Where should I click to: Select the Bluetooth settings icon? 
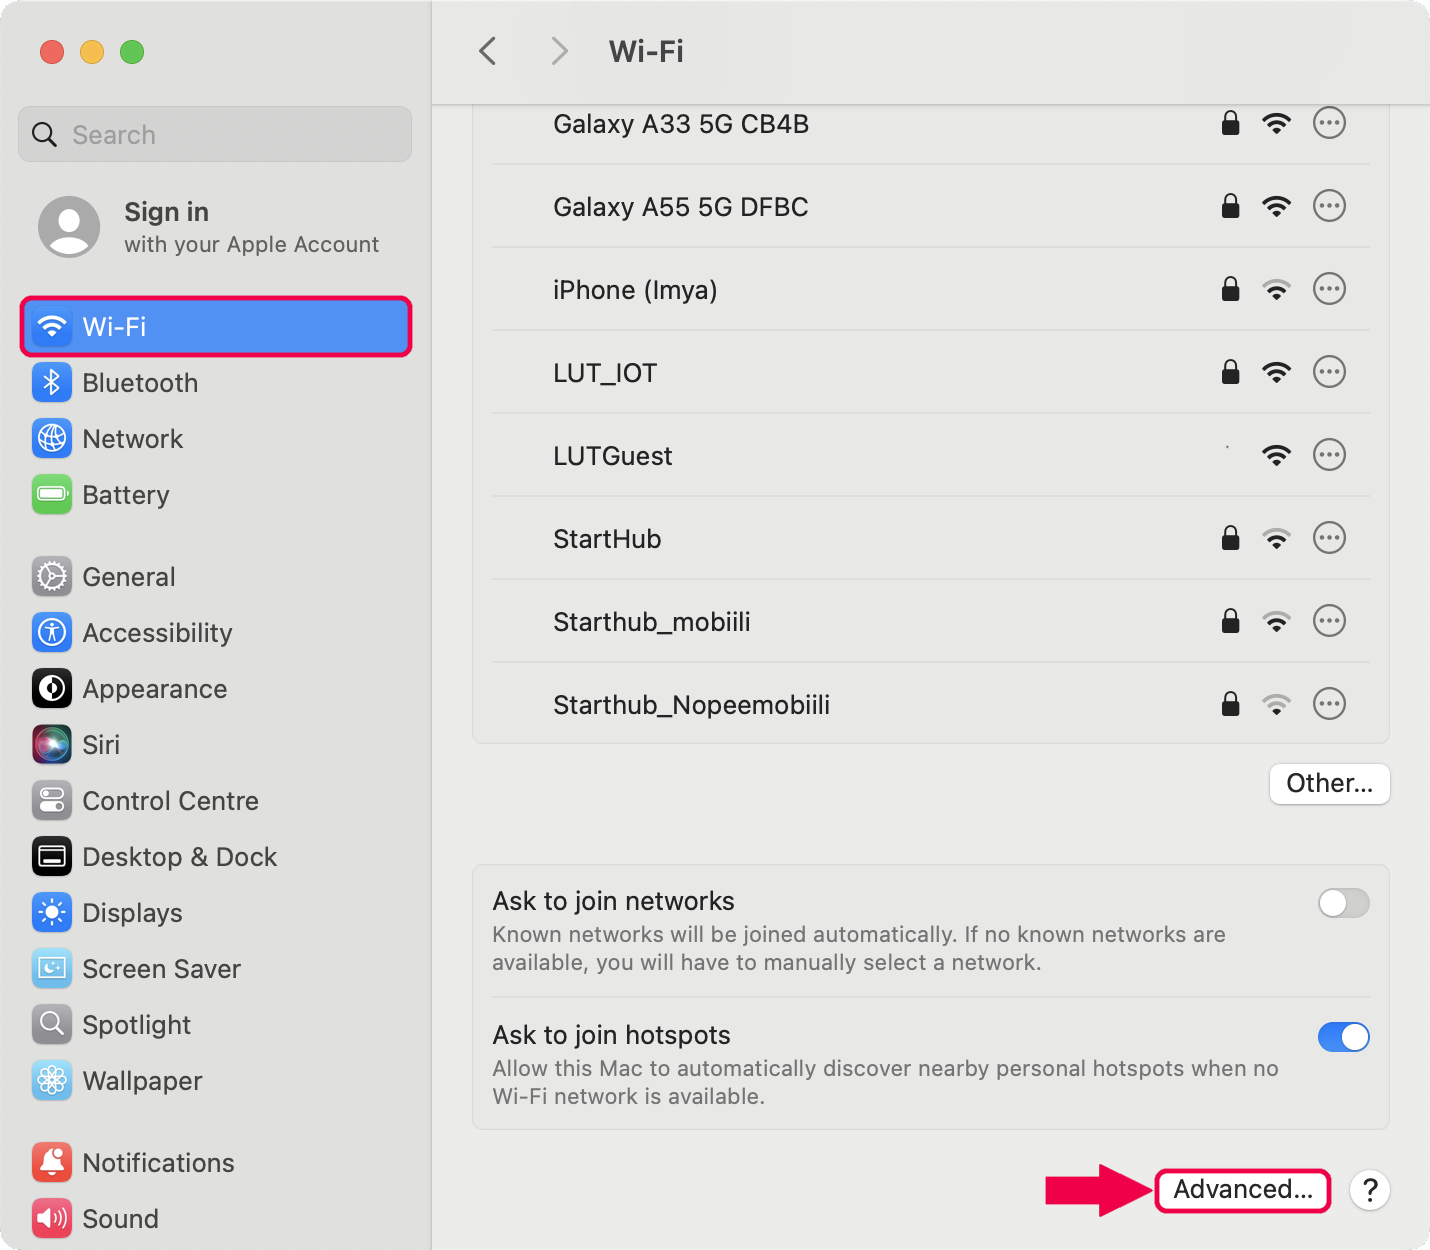(x=51, y=382)
